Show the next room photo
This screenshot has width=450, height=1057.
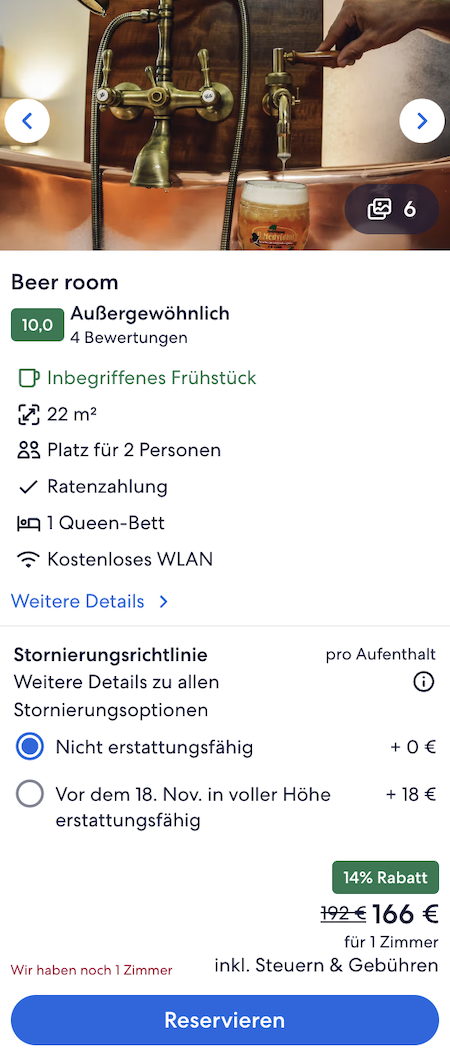422,121
